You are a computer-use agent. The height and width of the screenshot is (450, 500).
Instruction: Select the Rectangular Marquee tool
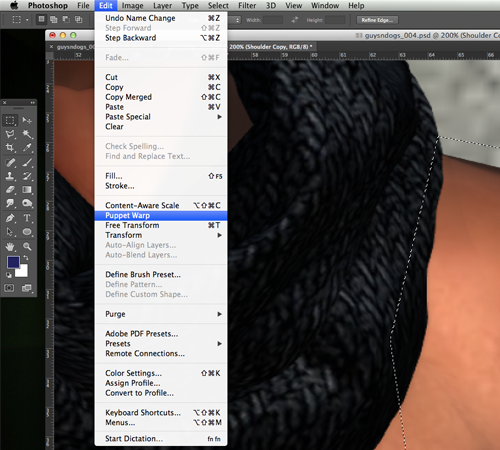[10, 120]
